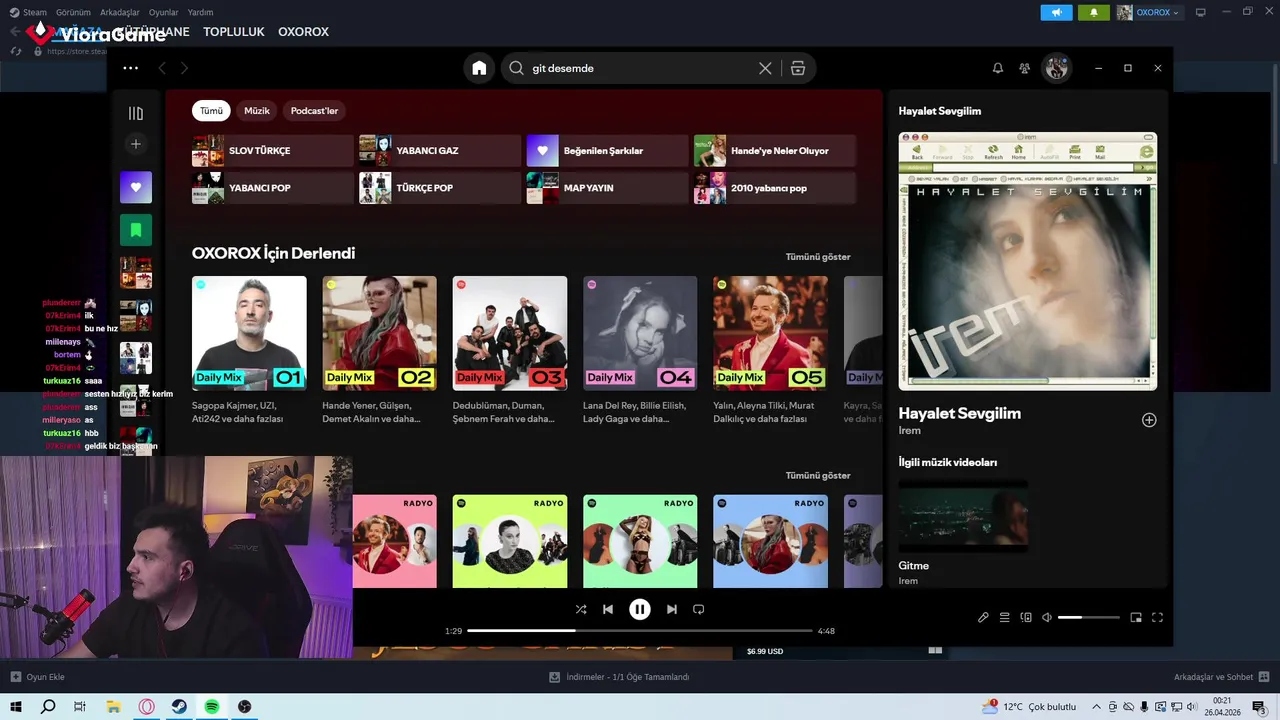Mute volume with speaker icon
1280x720 pixels.
click(1047, 618)
